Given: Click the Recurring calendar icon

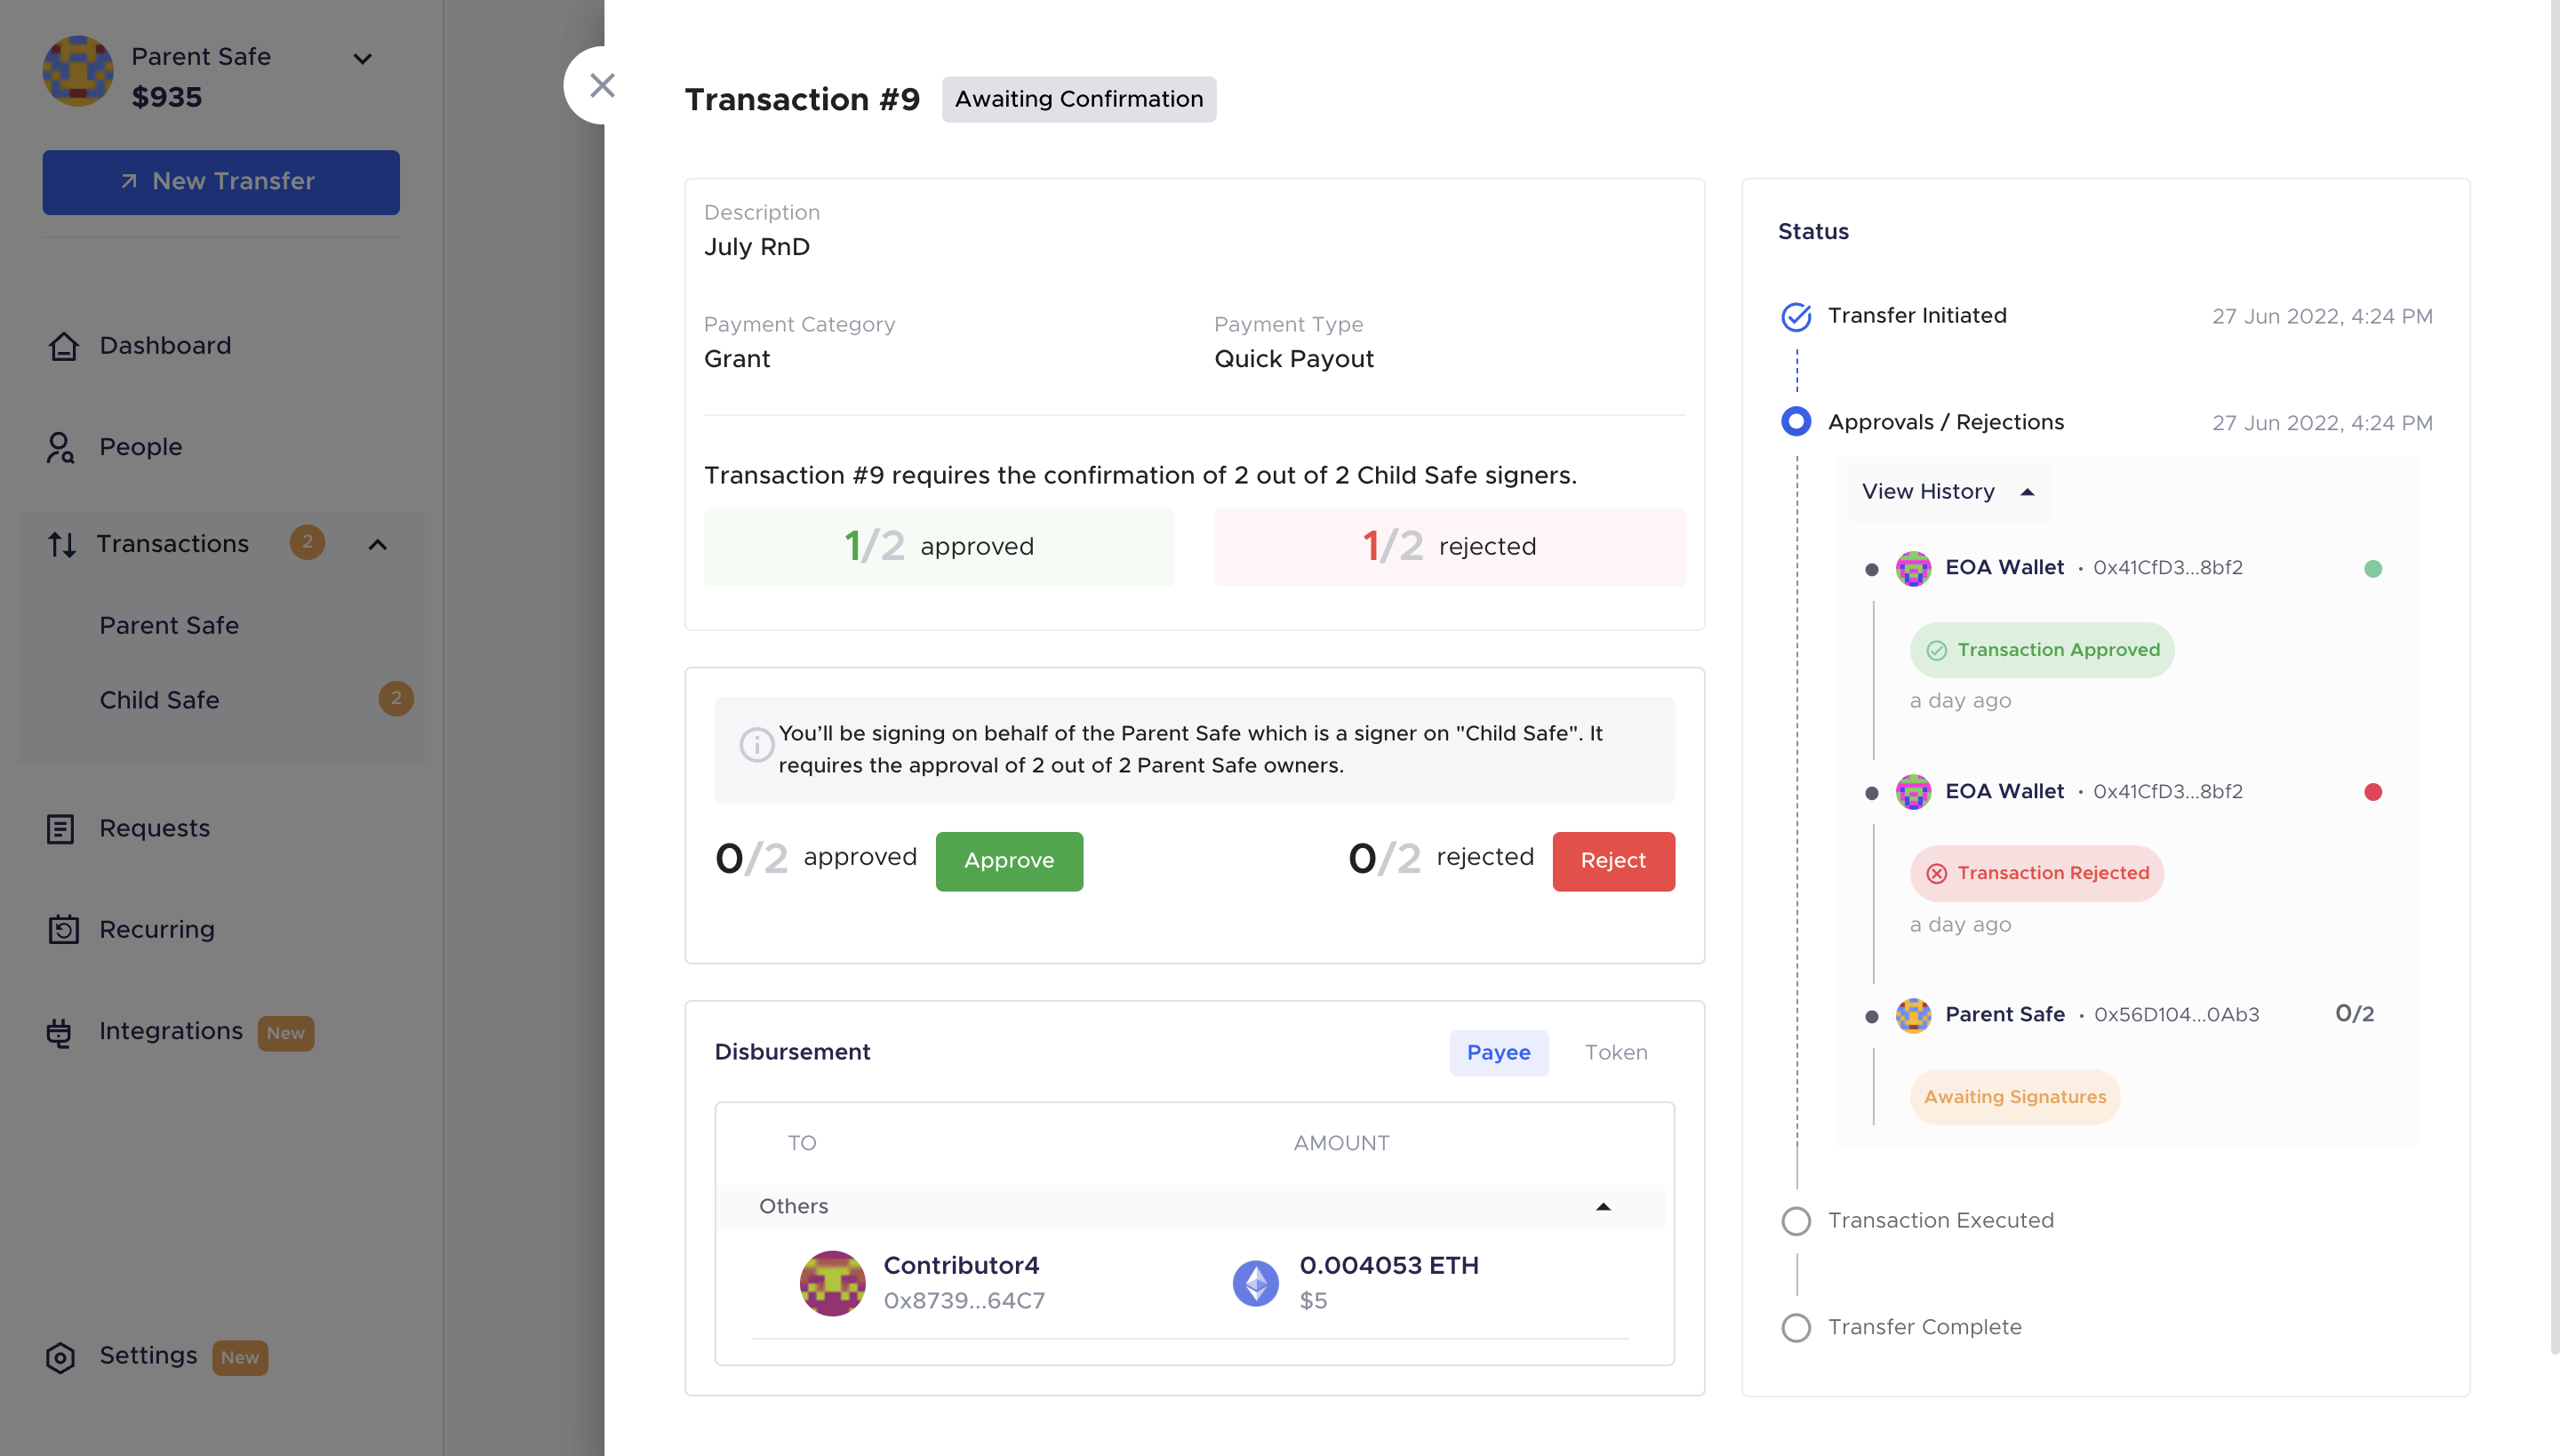Looking at the screenshot, I should (63, 929).
